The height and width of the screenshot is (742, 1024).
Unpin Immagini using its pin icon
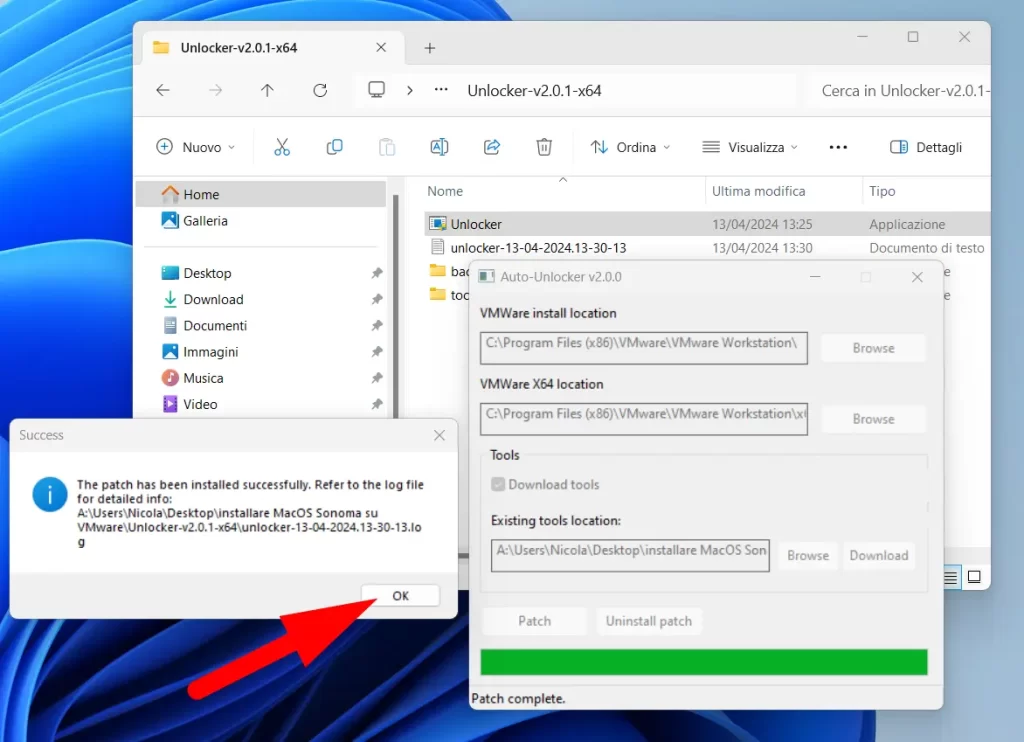377,351
